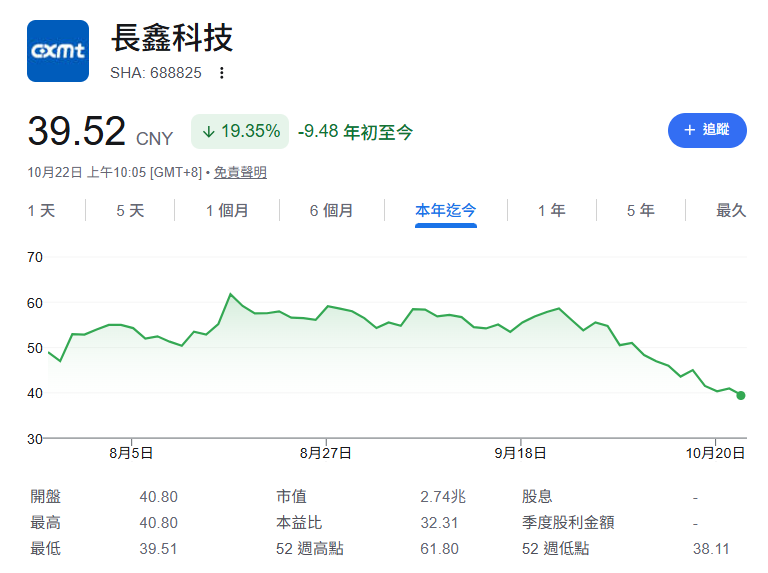The height and width of the screenshot is (573, 768).
Task: Click the CXMT company logo
Action: click(x=58, y=51)
